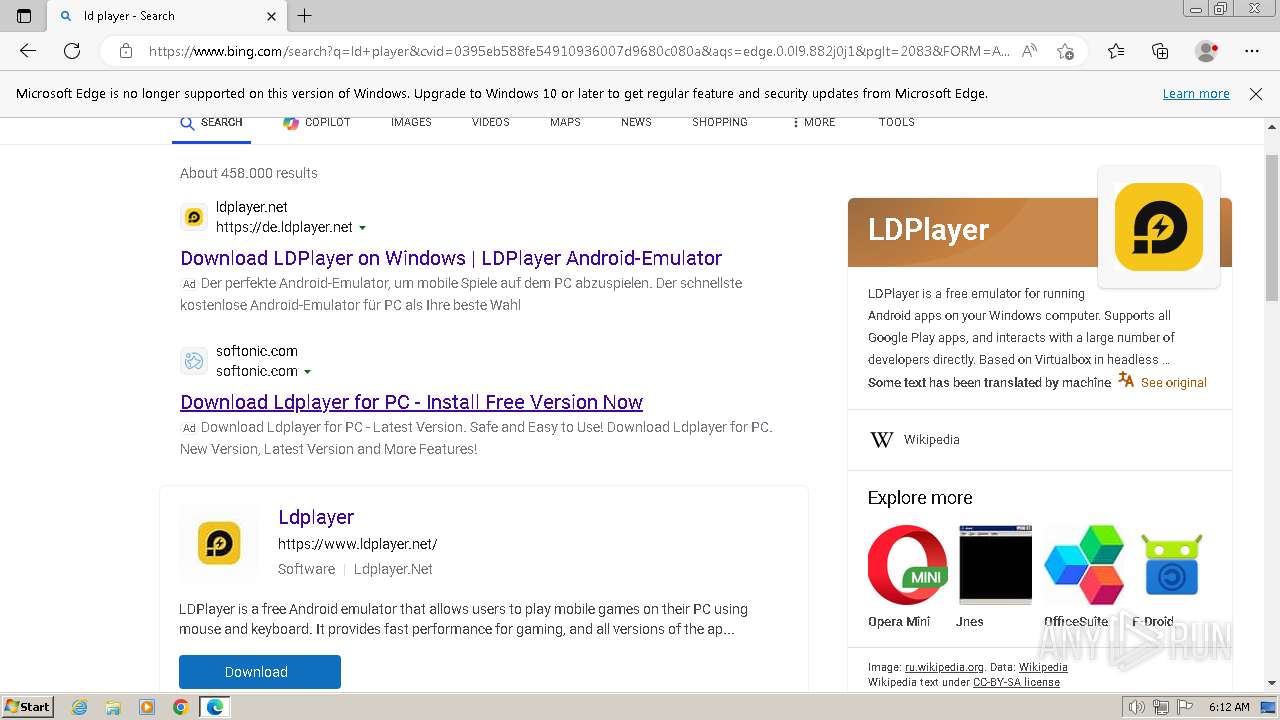Click the Learn more link in notification
The height and width of the screenshot is (720, 1280).
coord(1196,94)
